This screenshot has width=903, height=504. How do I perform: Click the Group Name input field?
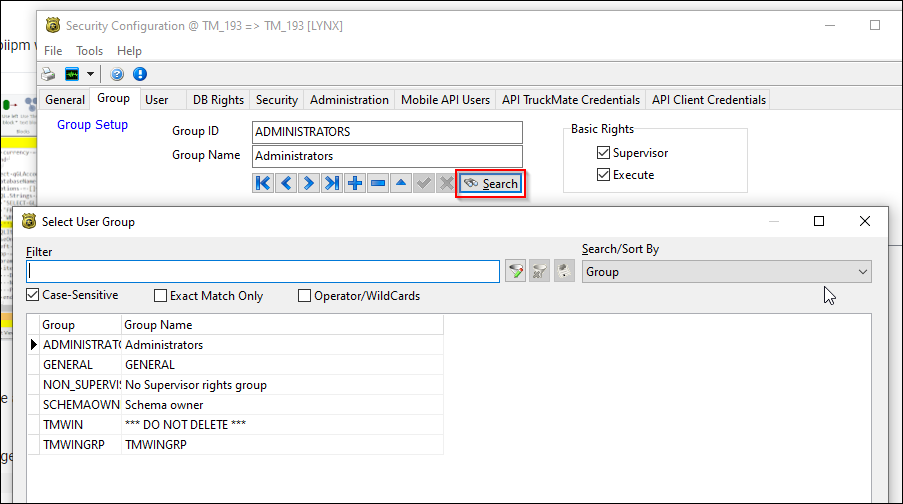click(x=387, y=156)
